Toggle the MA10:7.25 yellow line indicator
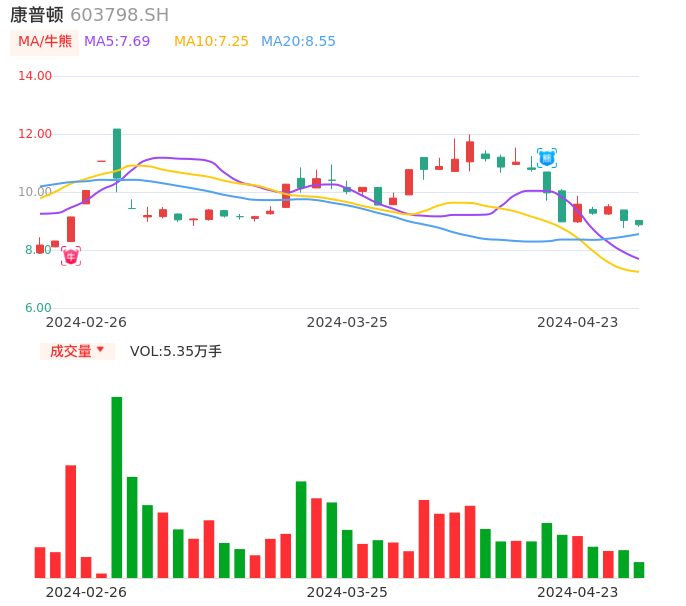Viewport: 686px width, 606px height. 211,41
